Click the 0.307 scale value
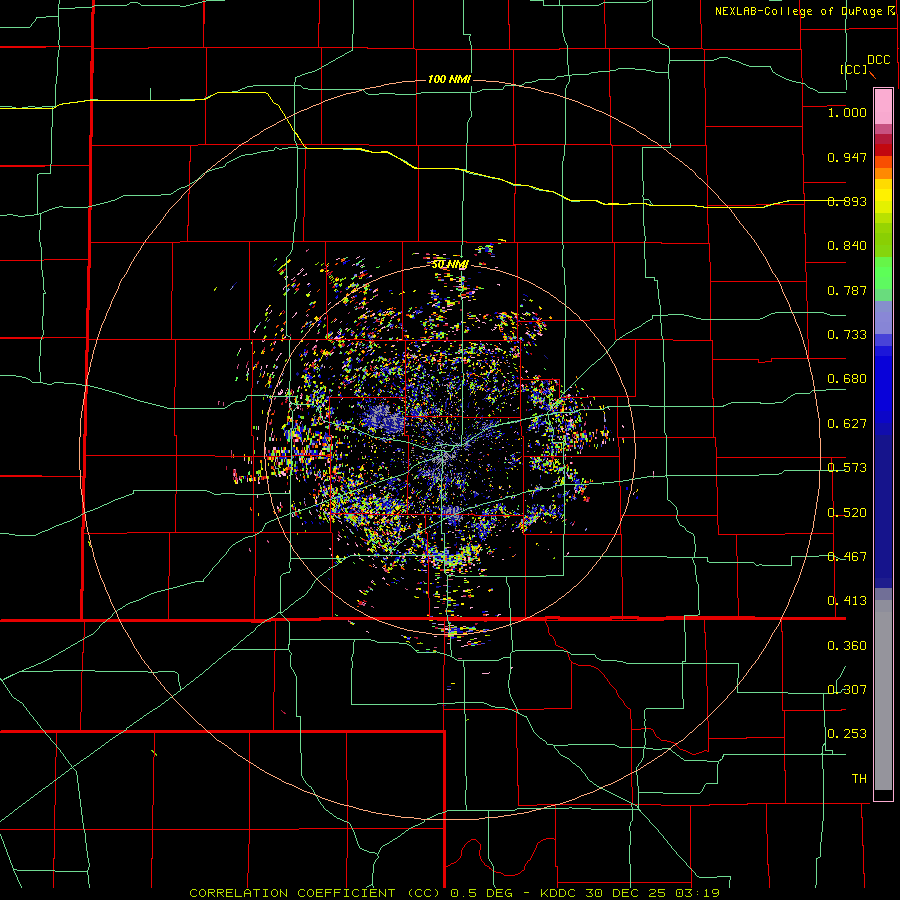This screenshot has height=900, width=900. click(847, 690)
